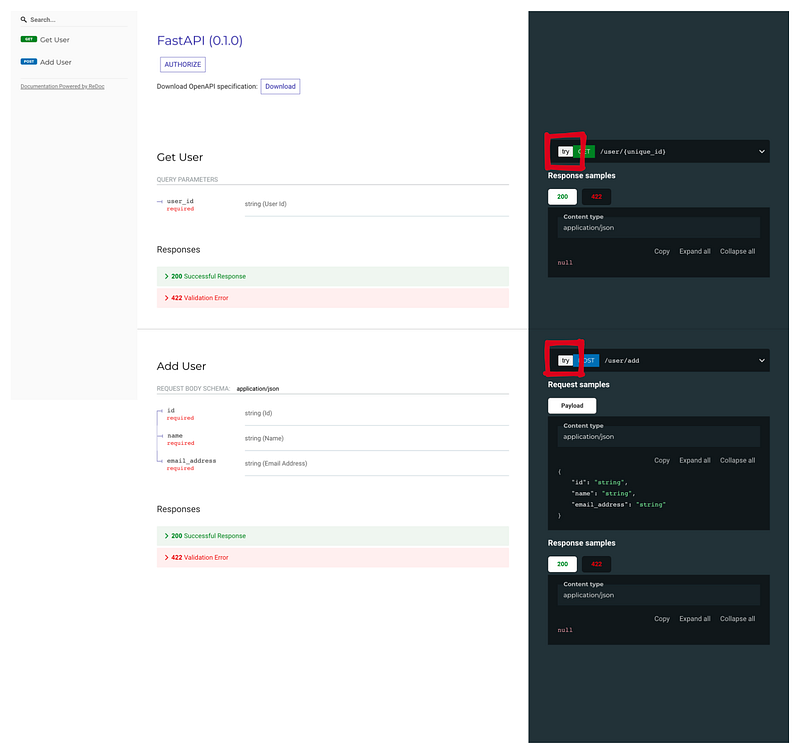Click the search magnifier icon
Screen dimensions: 800x754
[23, 20]
